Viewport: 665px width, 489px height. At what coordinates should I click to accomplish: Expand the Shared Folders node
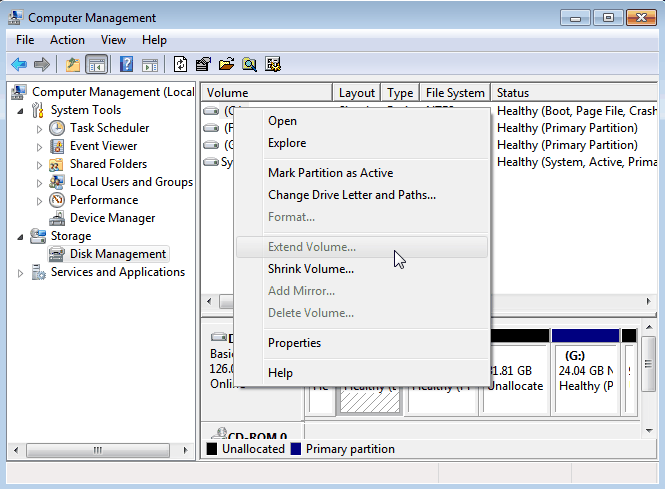(39, 165)
